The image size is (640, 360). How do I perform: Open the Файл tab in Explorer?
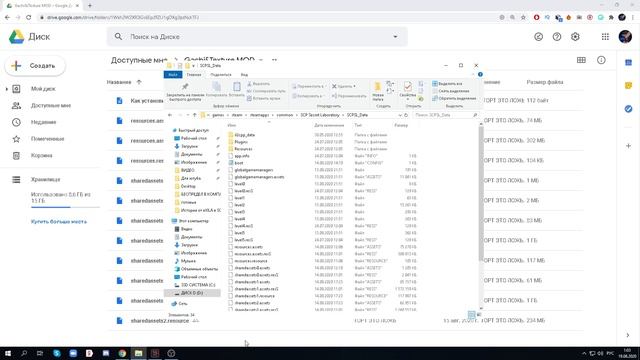click(173, 75)
